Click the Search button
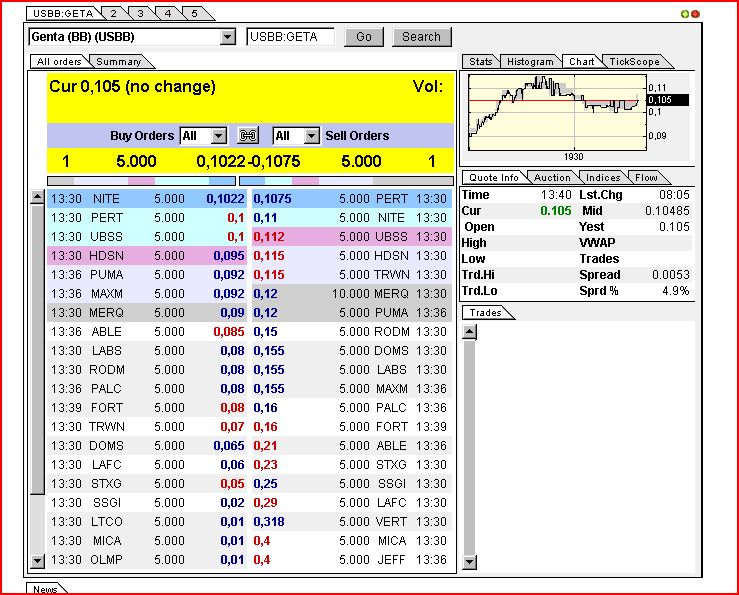 [421, 37]
